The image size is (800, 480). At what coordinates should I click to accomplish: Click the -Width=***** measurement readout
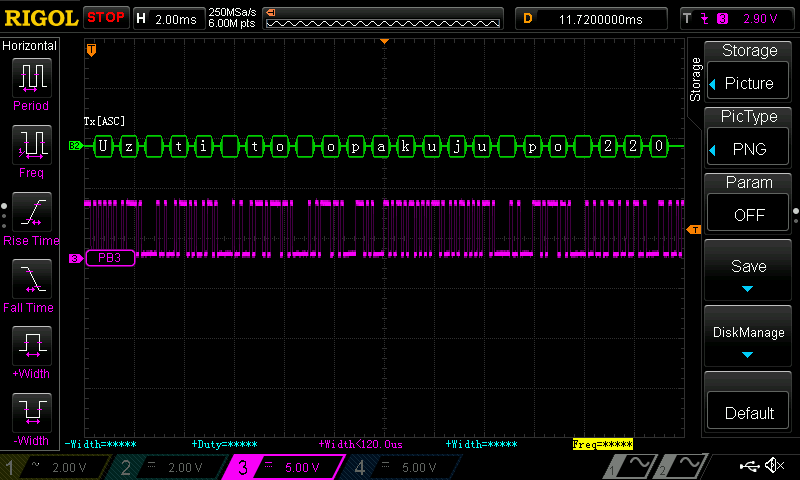101,444
